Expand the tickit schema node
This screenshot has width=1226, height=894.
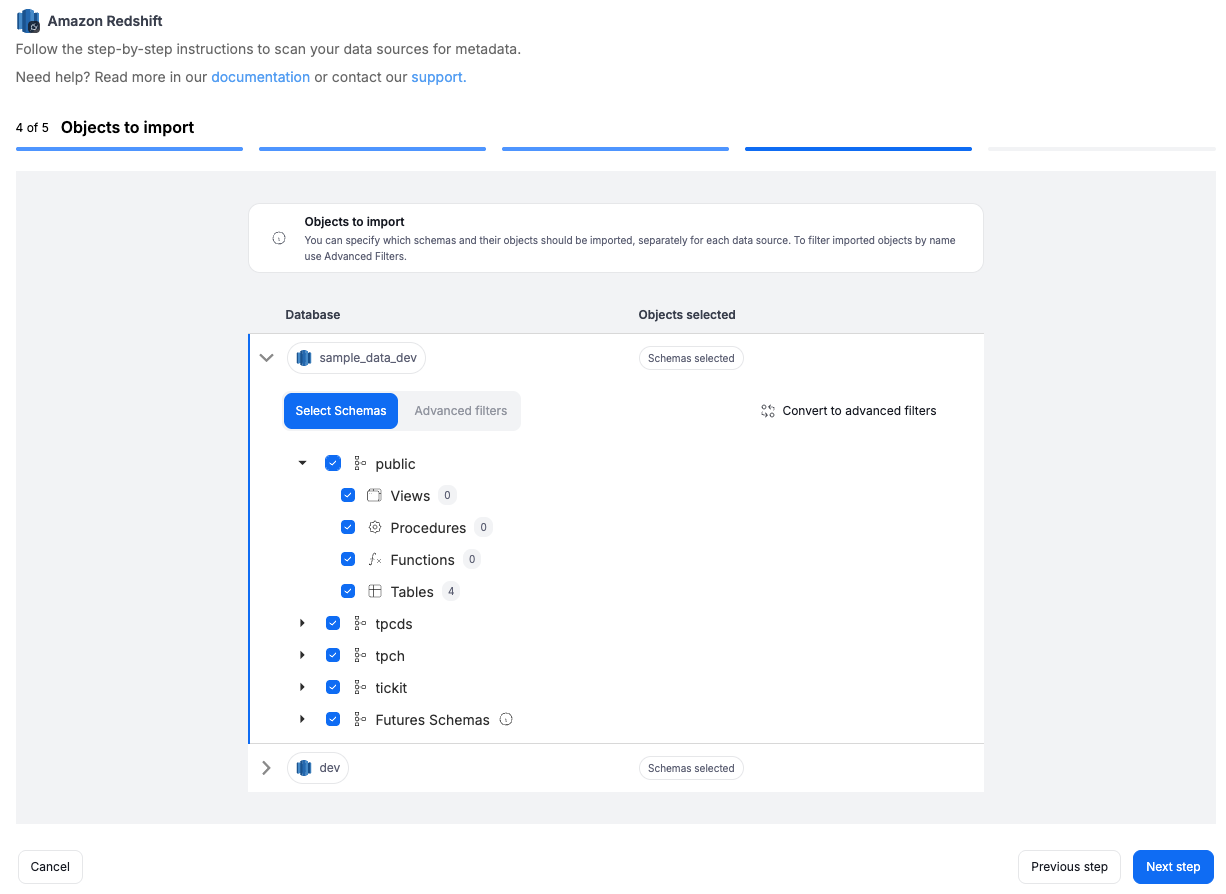point(302,687)
